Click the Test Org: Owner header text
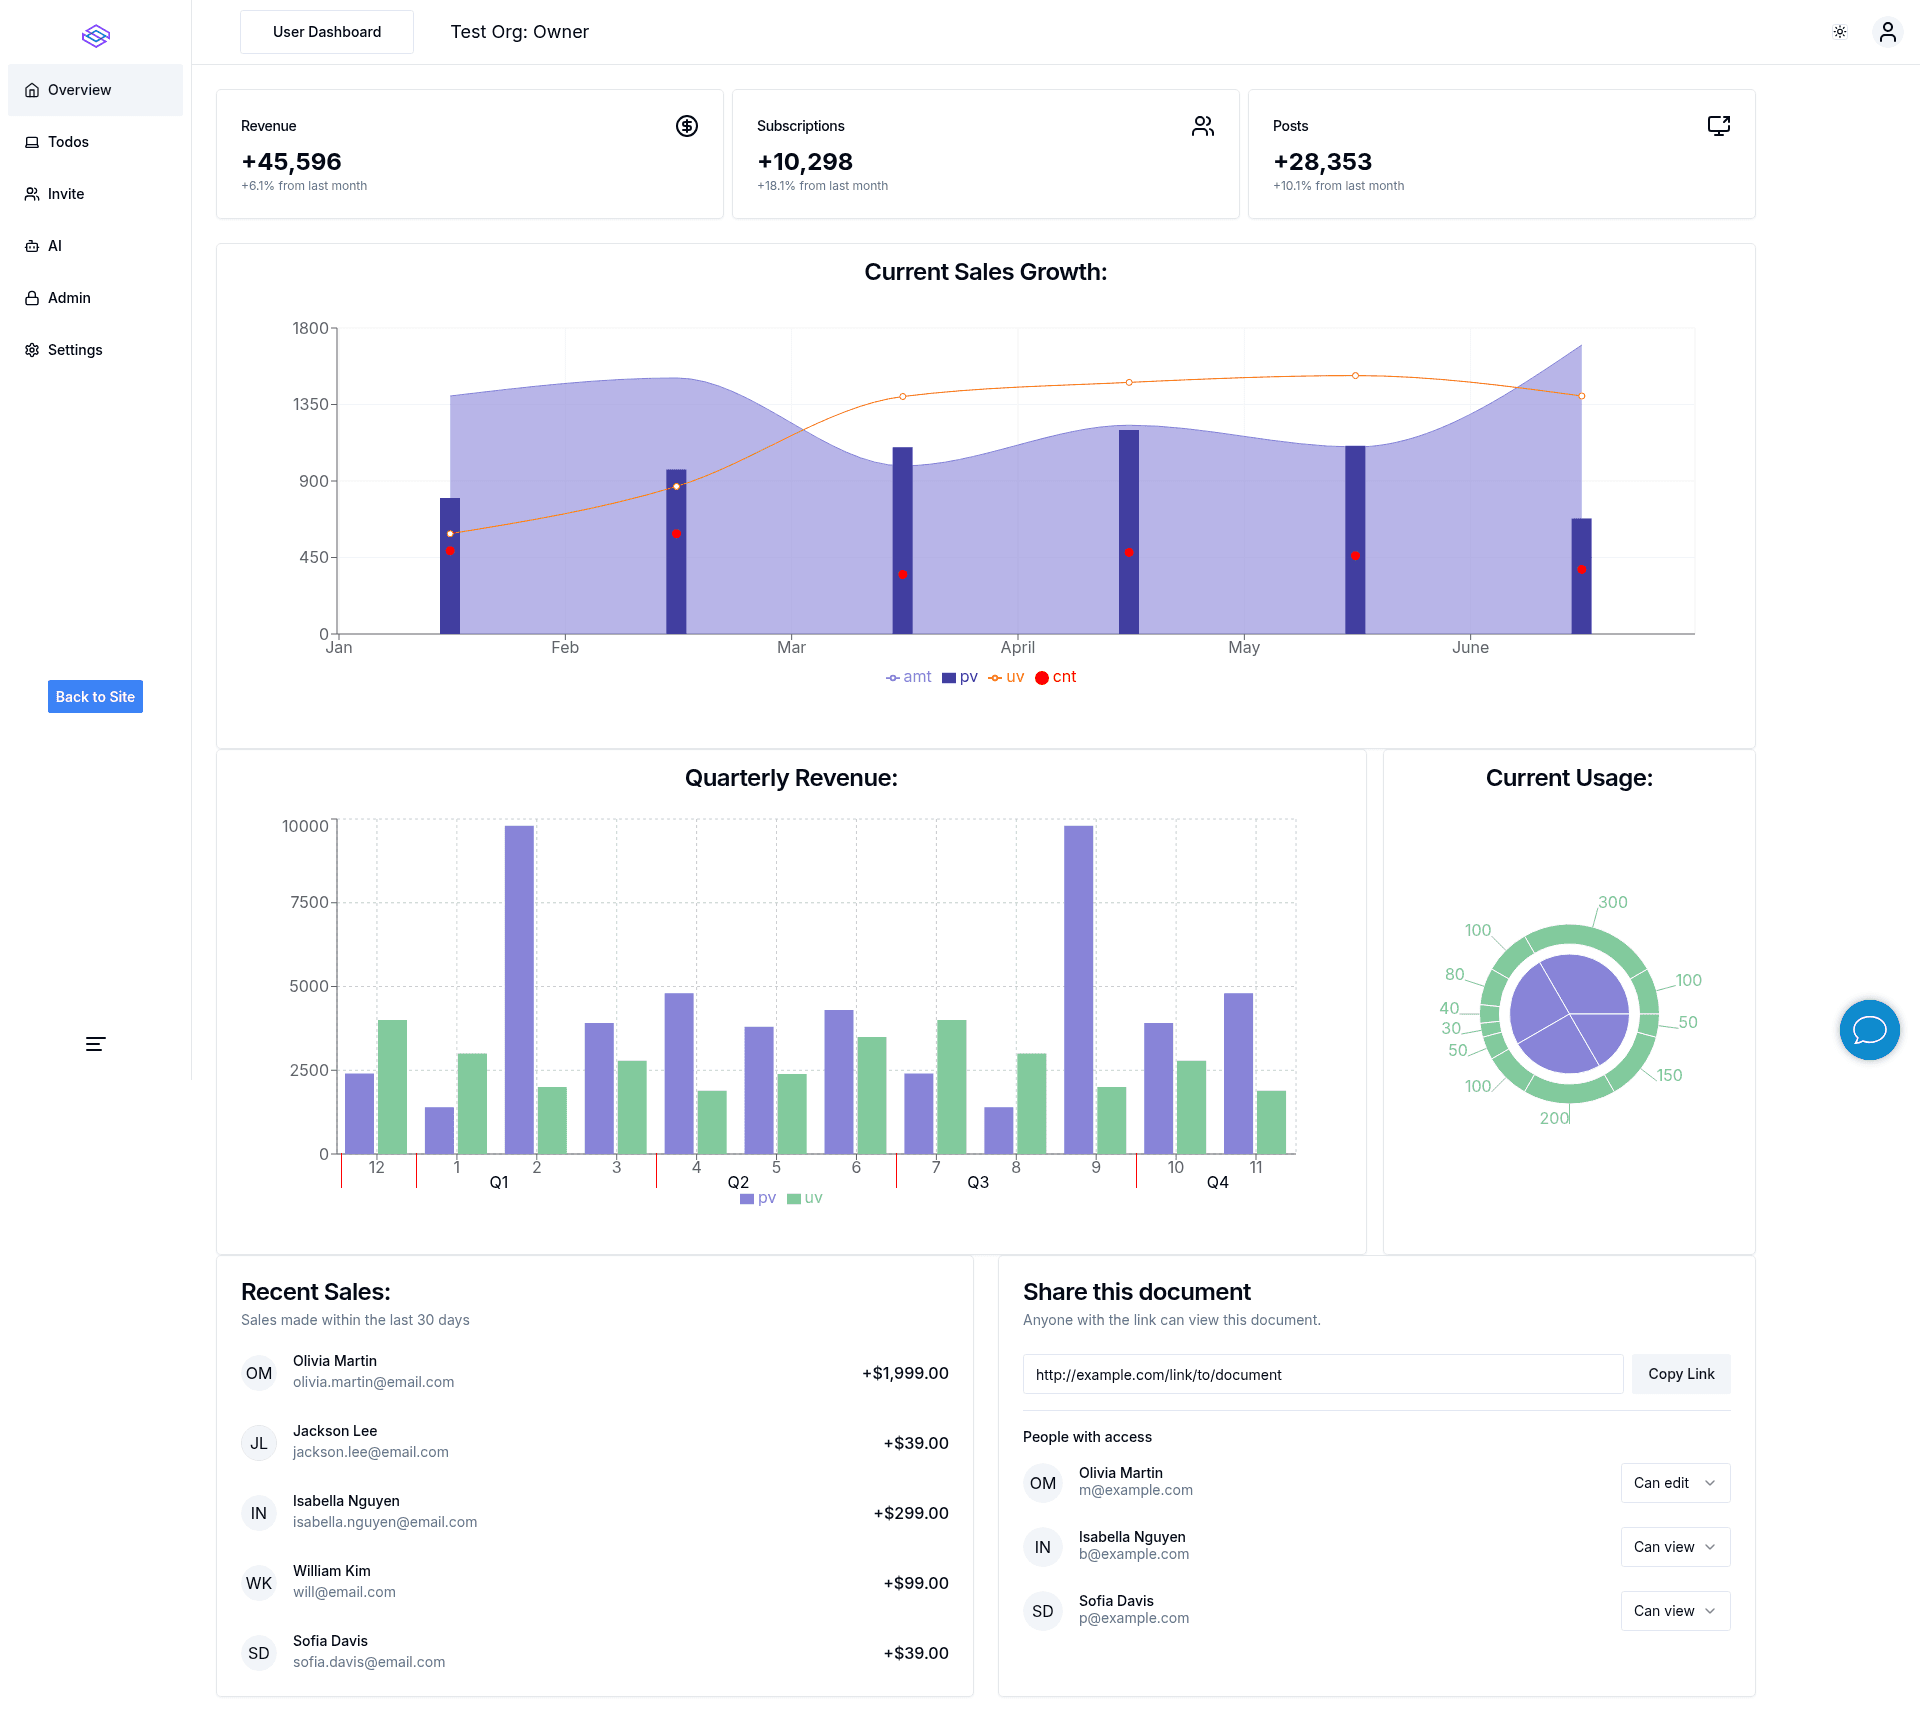 tap(520, 32)
